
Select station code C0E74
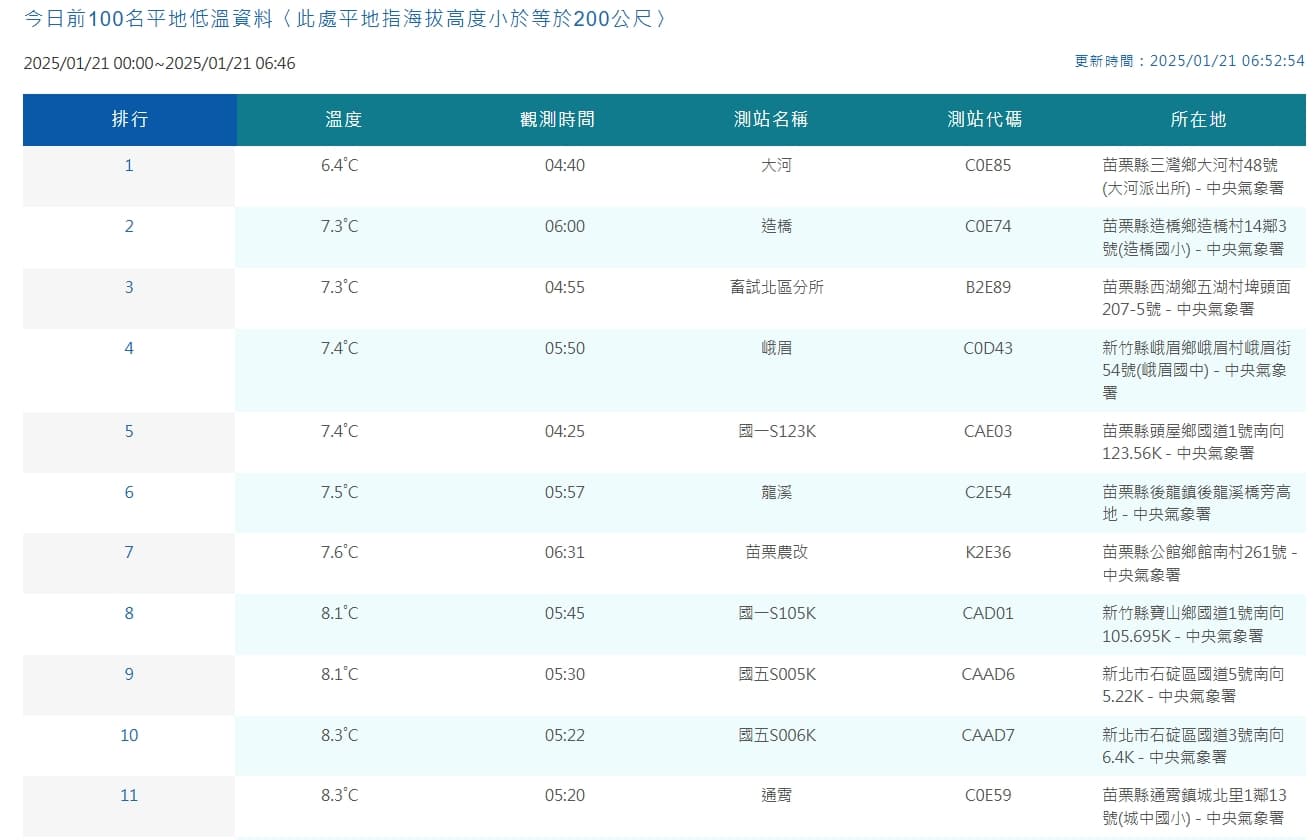(x=988, y=226)
